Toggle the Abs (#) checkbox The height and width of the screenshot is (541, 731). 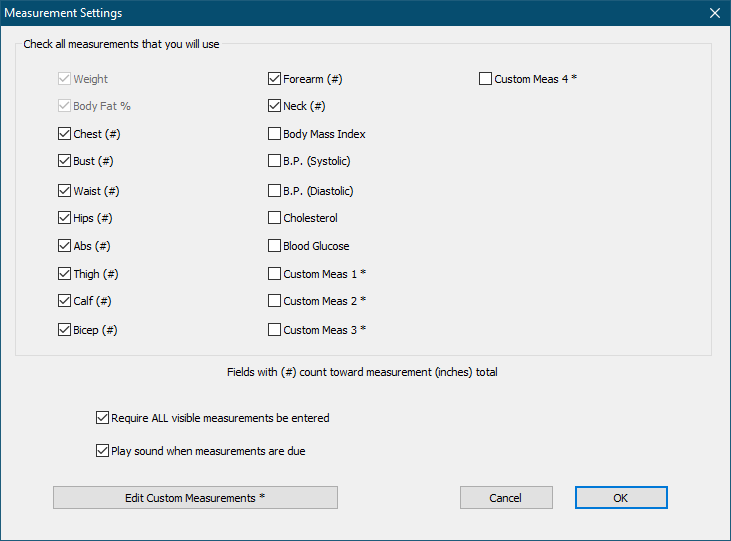click(x=65, y=246)
